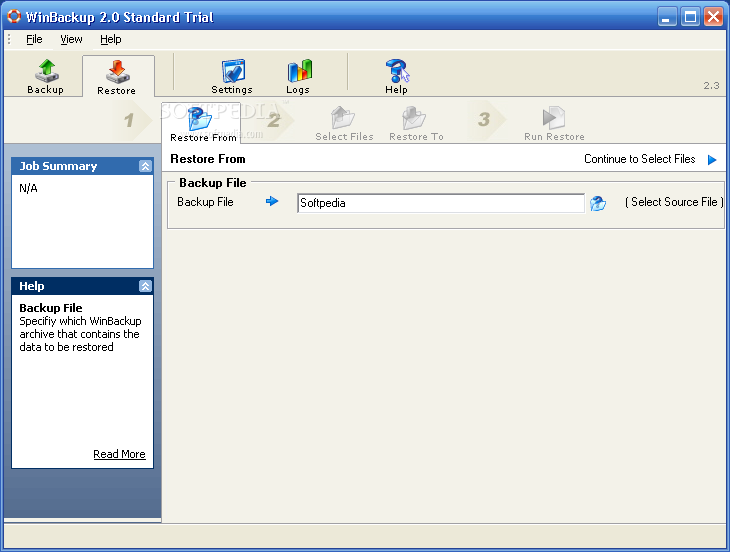Image resolution: width=730 pixels, height=552 pixels.
Task: Maximize the WinBackup window
Action: pyautogui.click(x=690, y=18)
